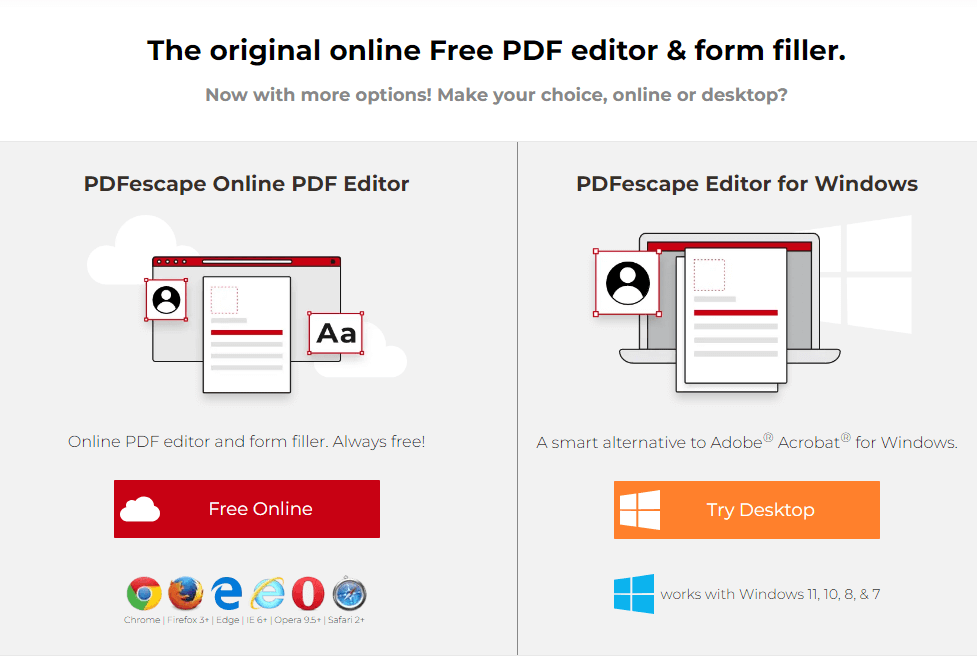Click the profile avatar in Windows illustration

[627, 283]
